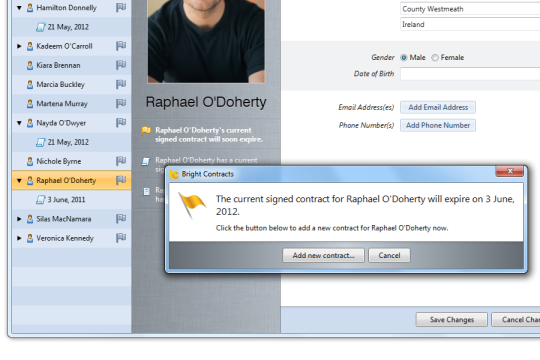Click person icon of Martena Murray
Screen dimensions: 540x360
click(30, 103)
